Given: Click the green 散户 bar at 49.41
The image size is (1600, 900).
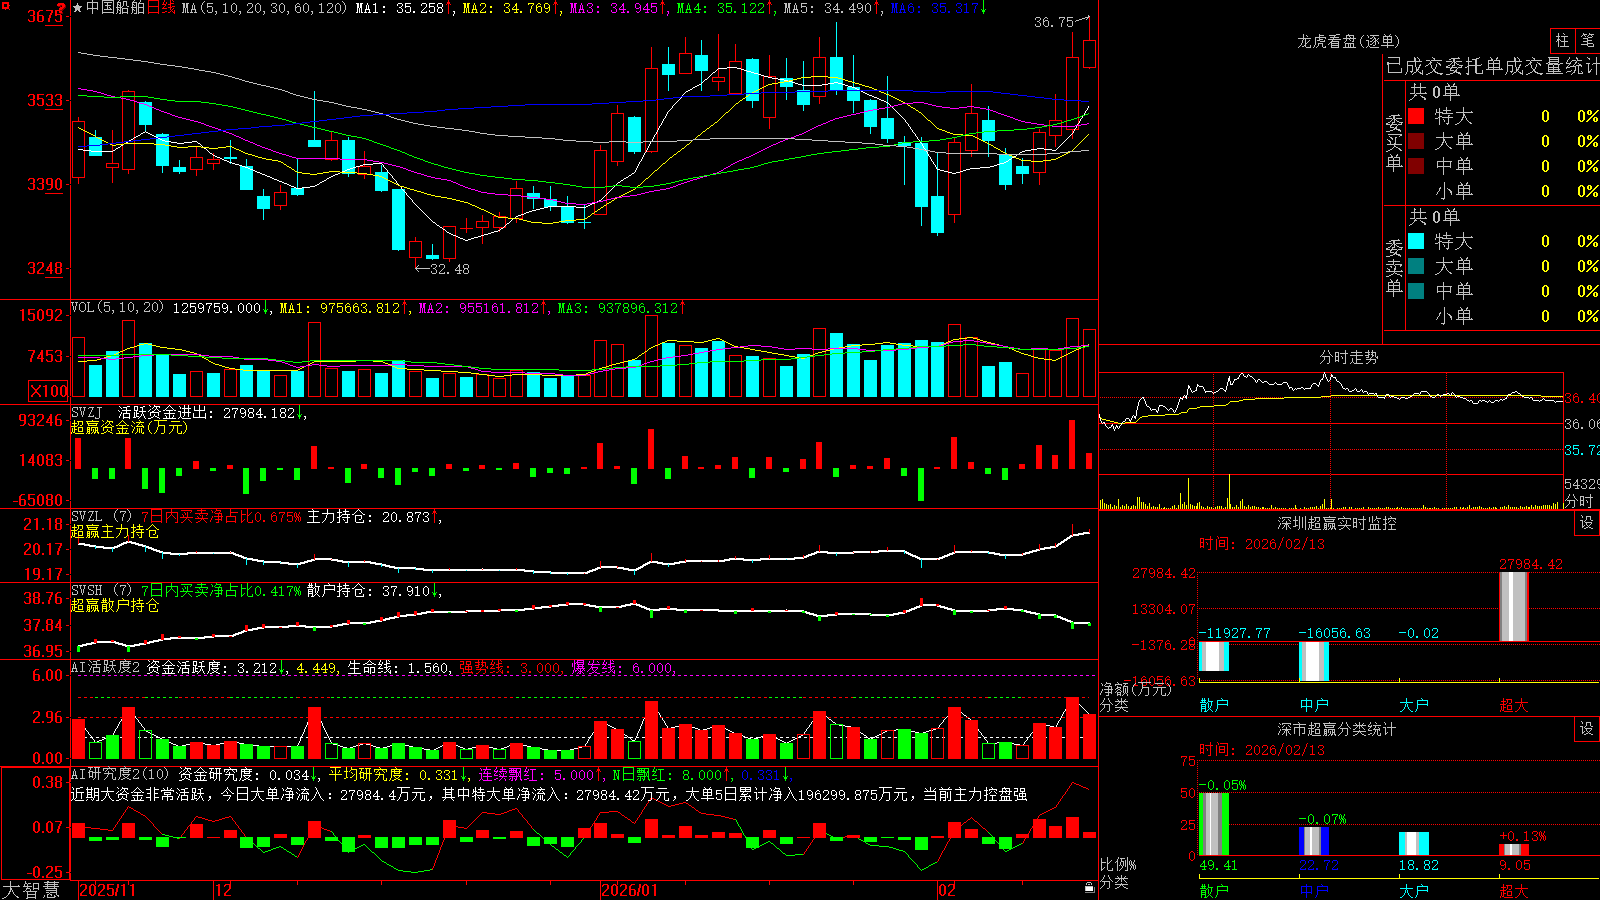Looking at the screenshot, I should click(1214, 824).
